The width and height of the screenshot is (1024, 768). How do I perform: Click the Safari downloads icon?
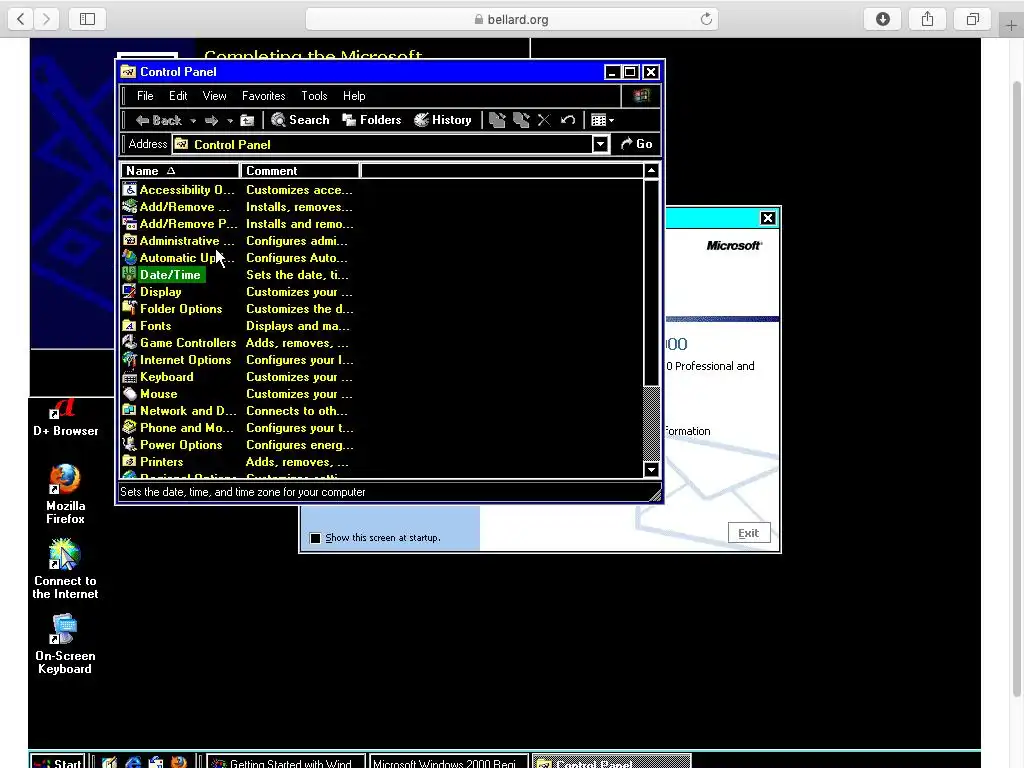[883, 19]
